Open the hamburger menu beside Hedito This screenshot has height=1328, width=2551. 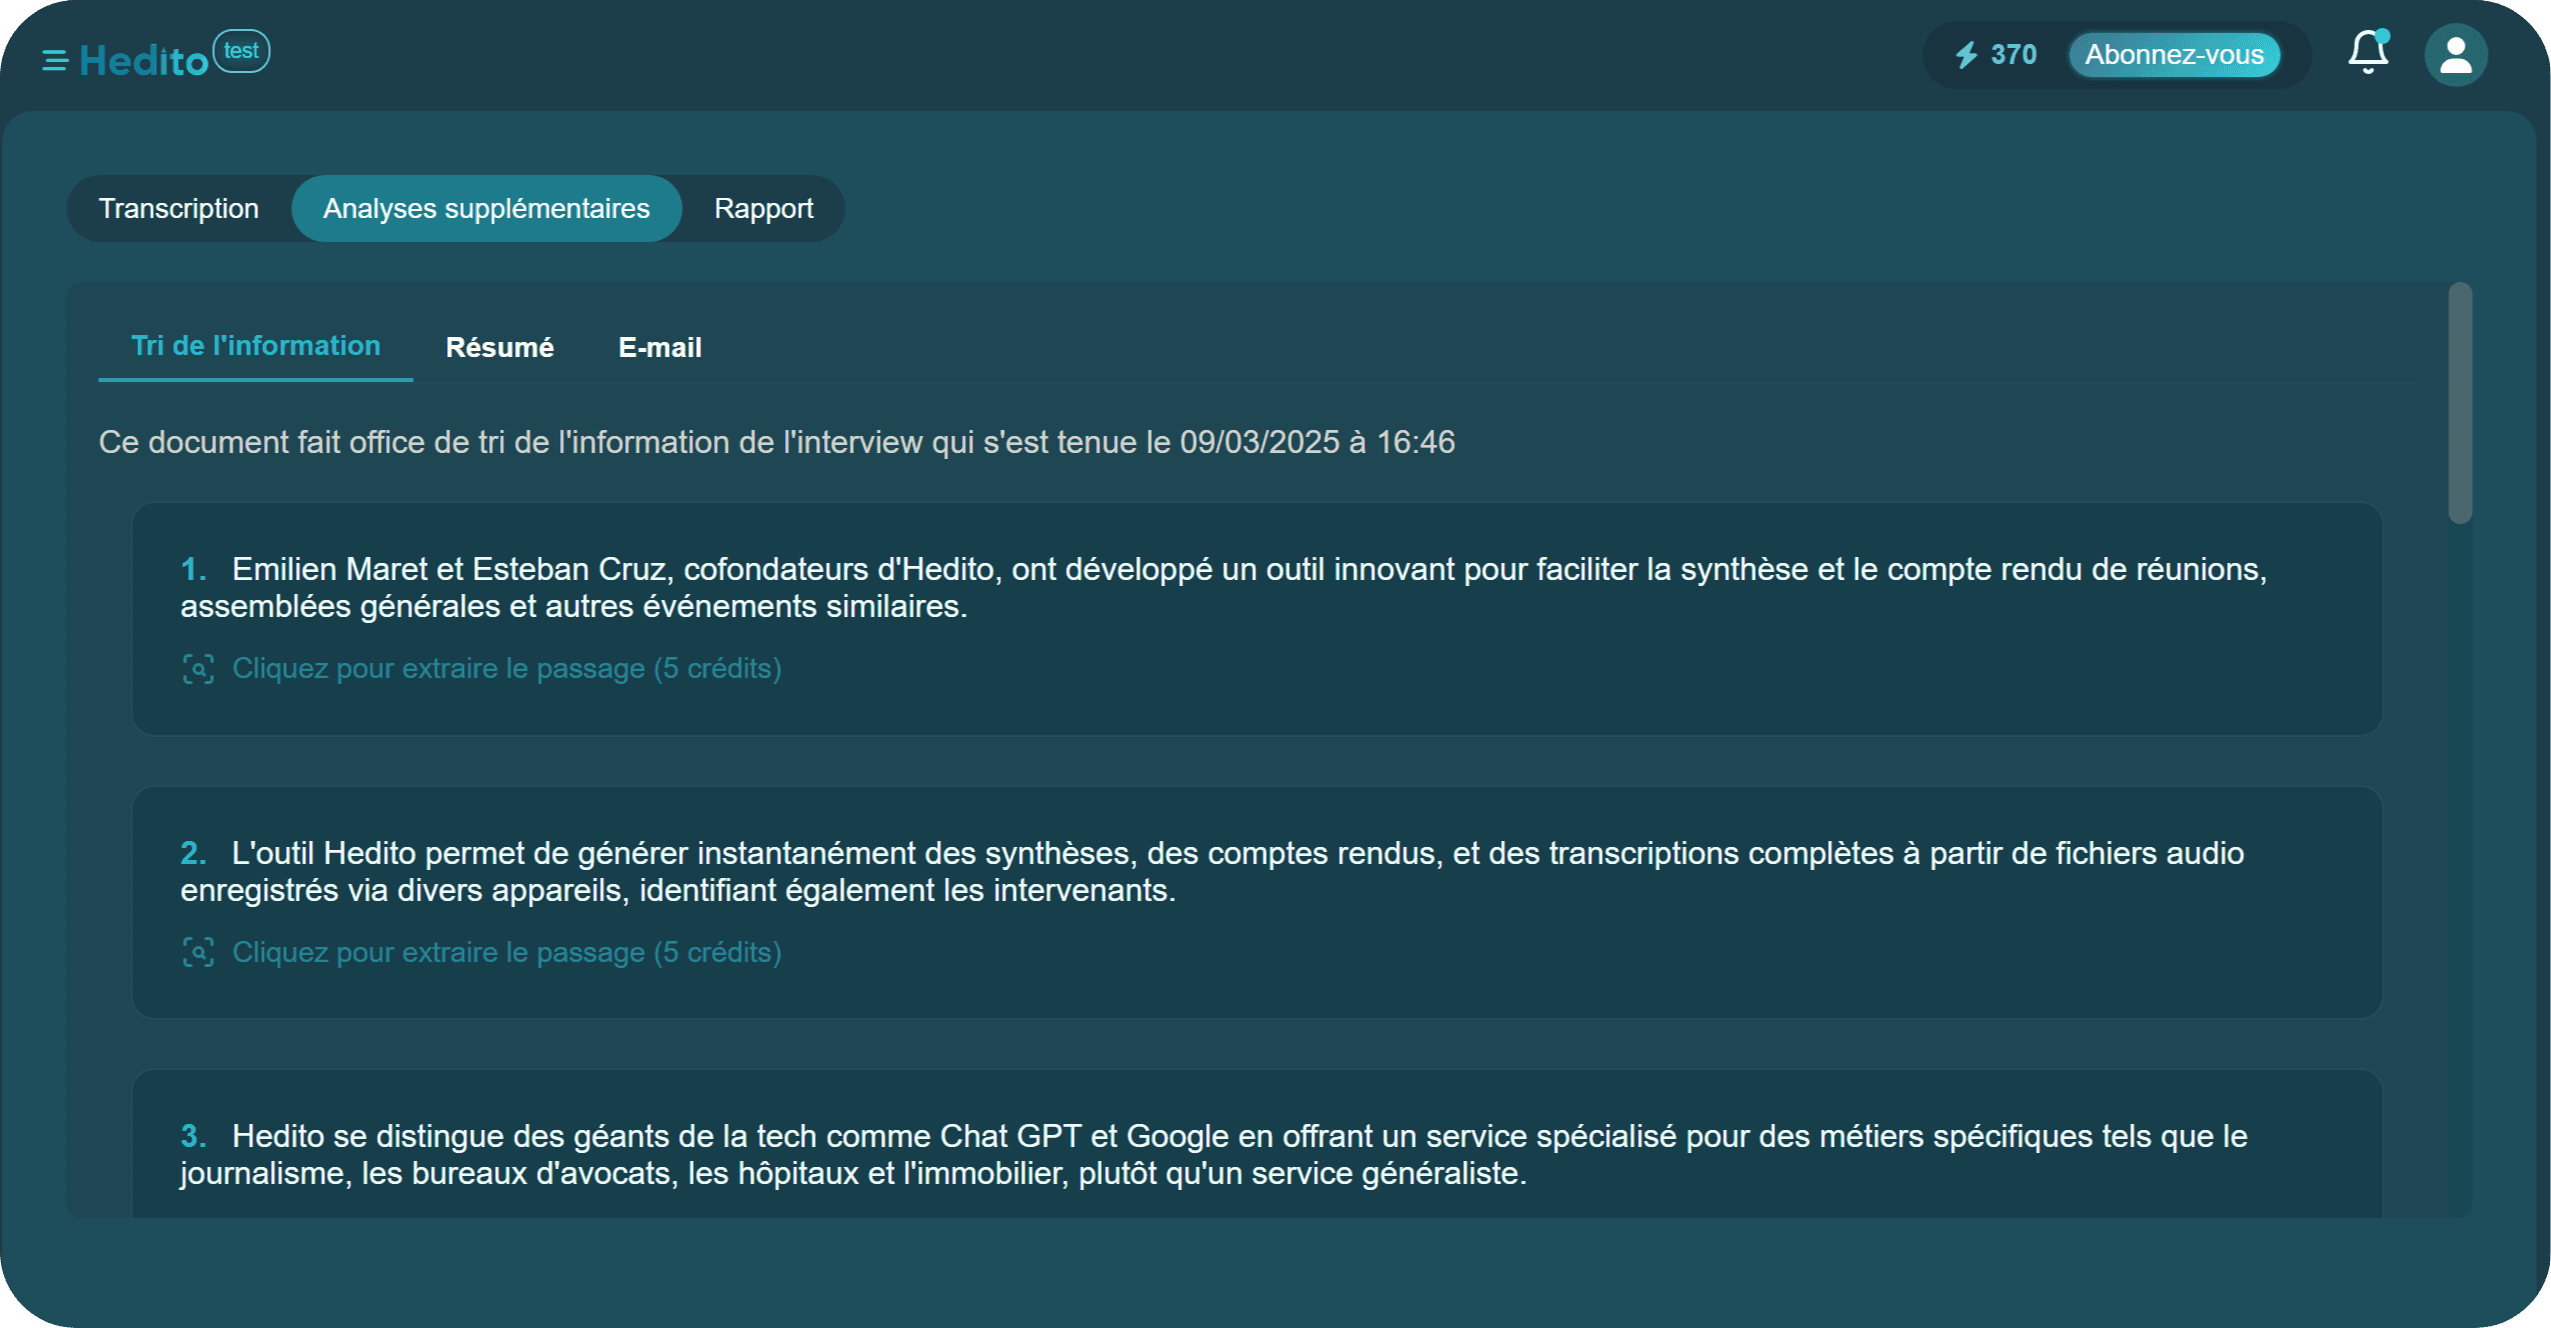click(55, 61)
